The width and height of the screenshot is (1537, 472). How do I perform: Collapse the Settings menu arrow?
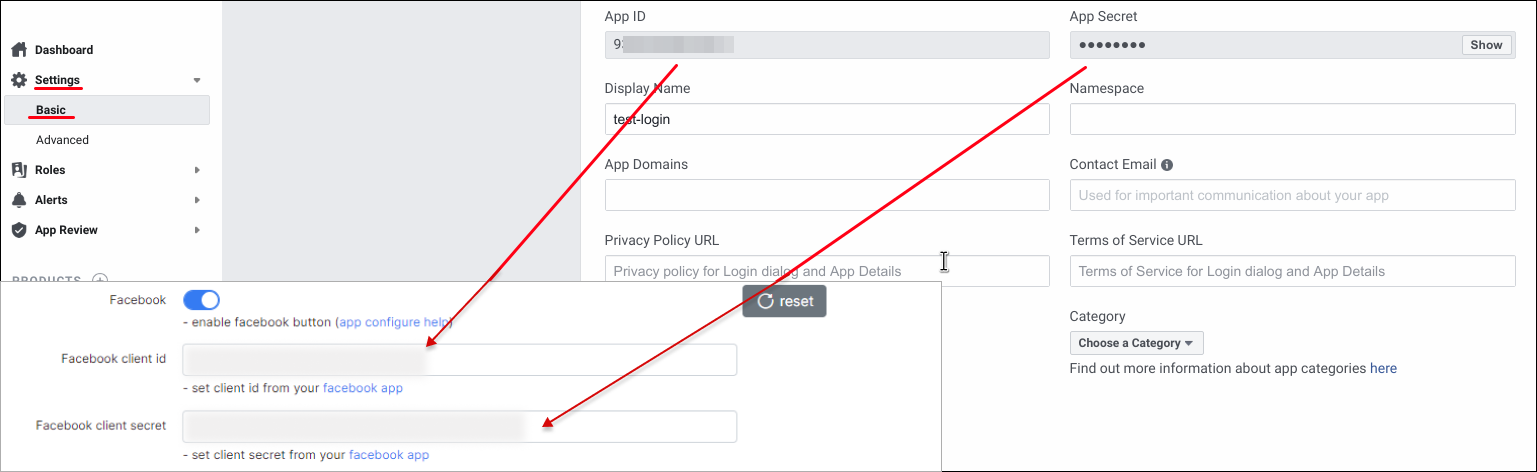coord(197,80)
